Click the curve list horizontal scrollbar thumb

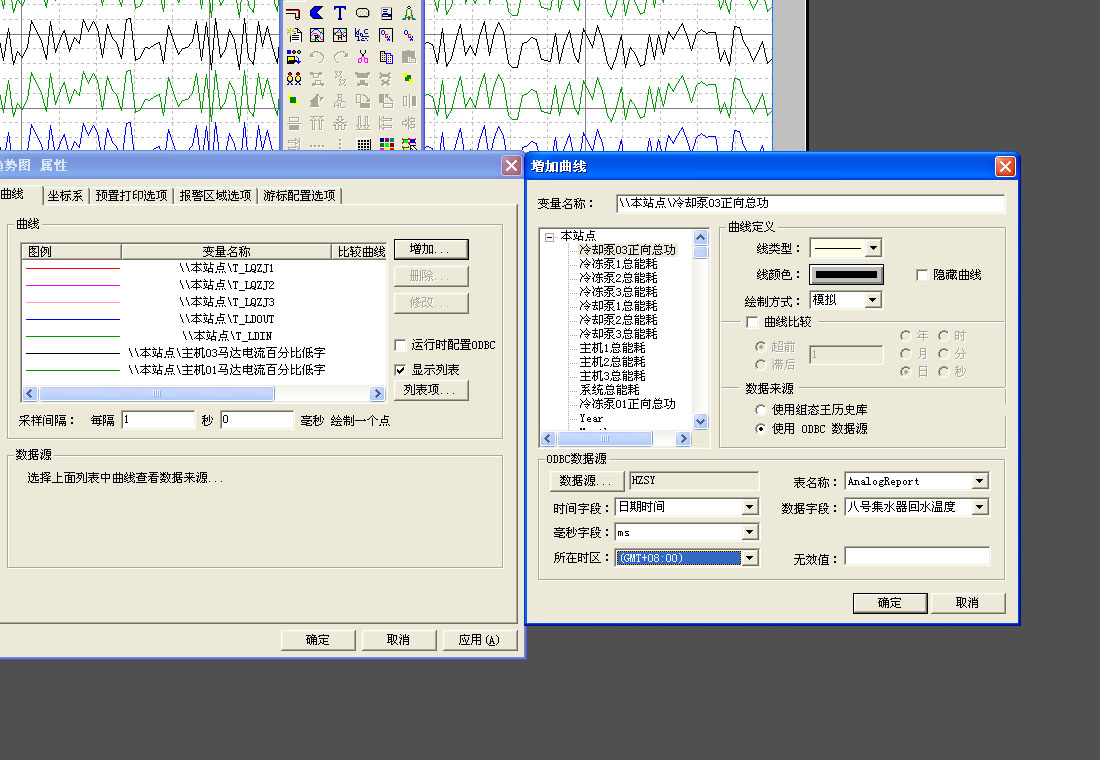pos(156,394)
